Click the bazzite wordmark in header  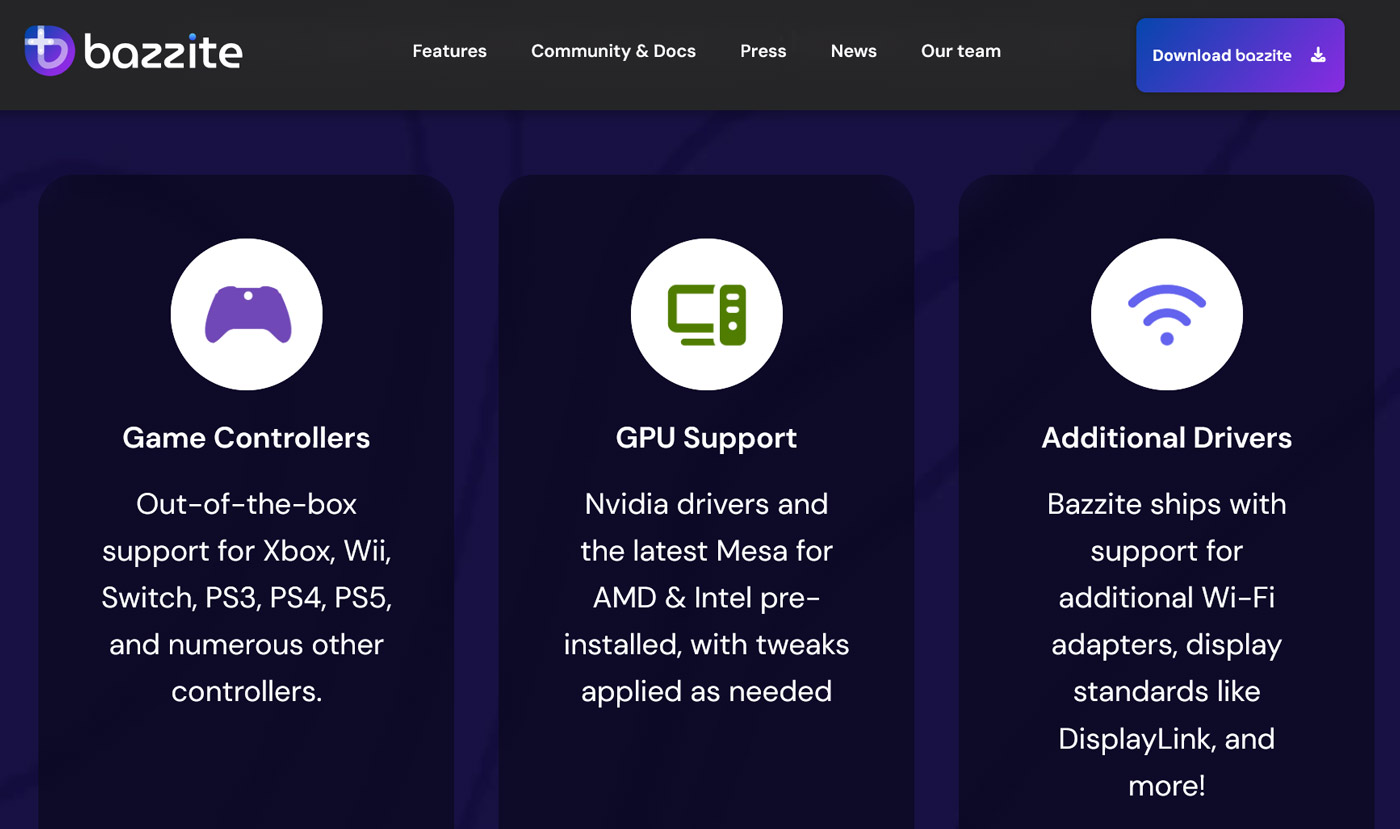(x=163, y=52)
